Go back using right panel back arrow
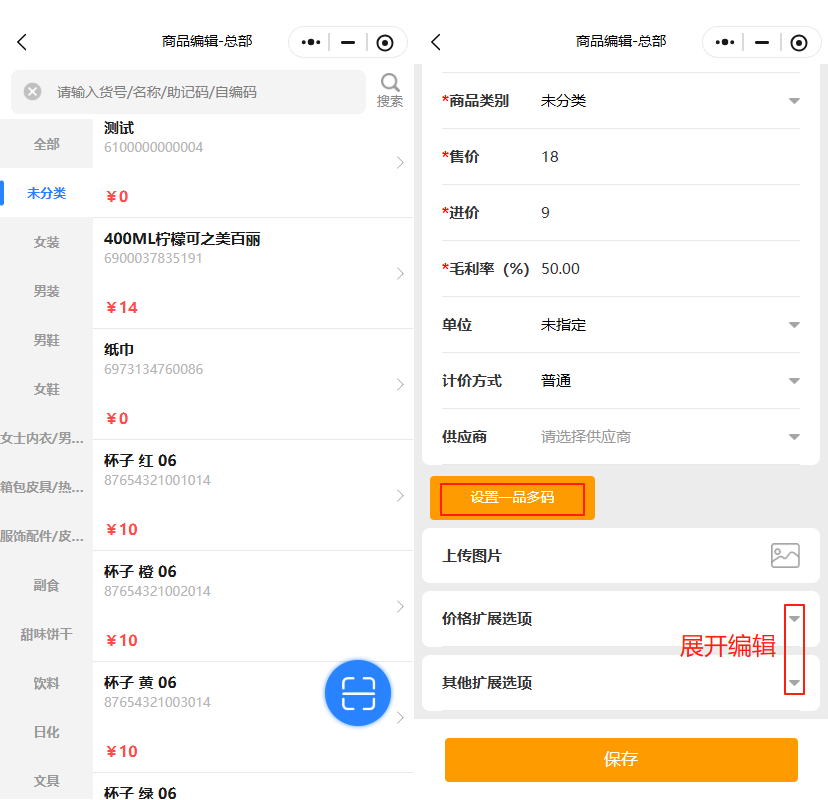The width and height of the screenshot is (828, 800). click(435, 42)
